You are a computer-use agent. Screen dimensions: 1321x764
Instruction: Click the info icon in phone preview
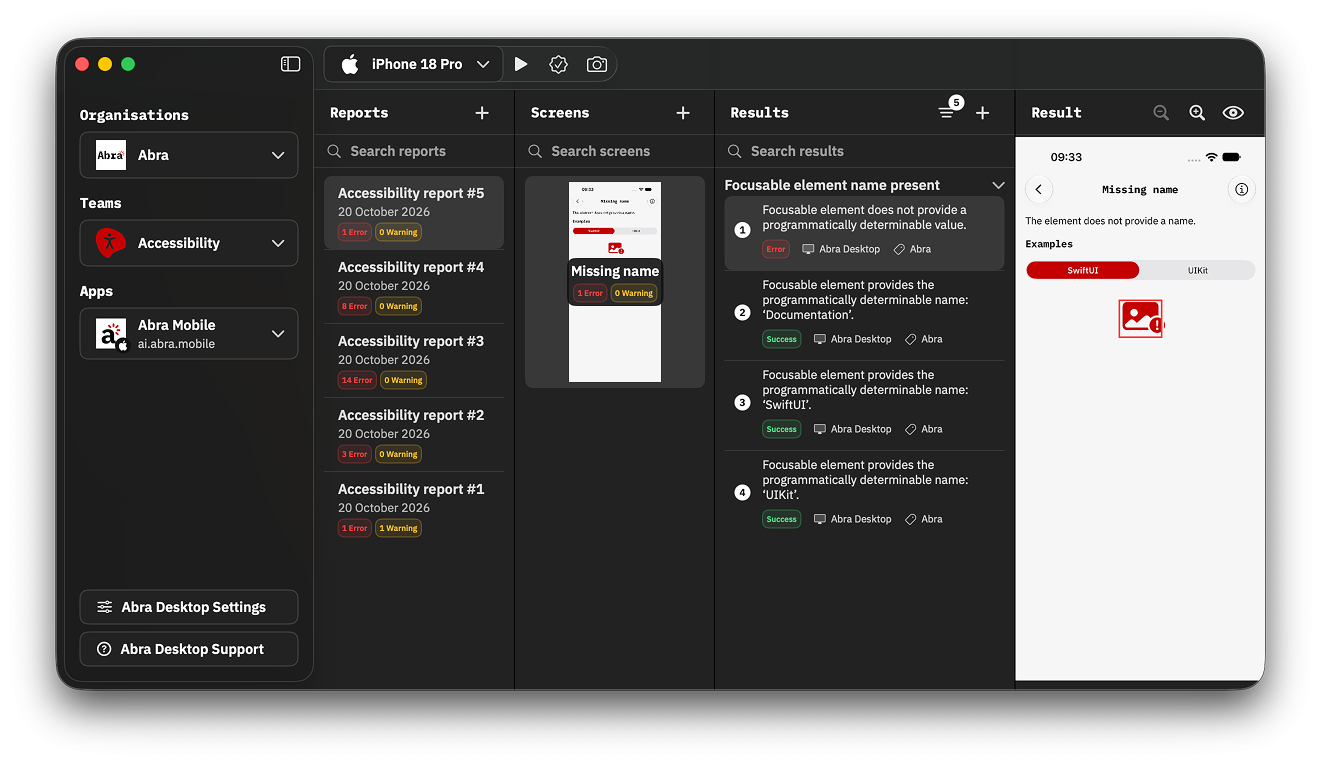click(x=1241, y=189)
